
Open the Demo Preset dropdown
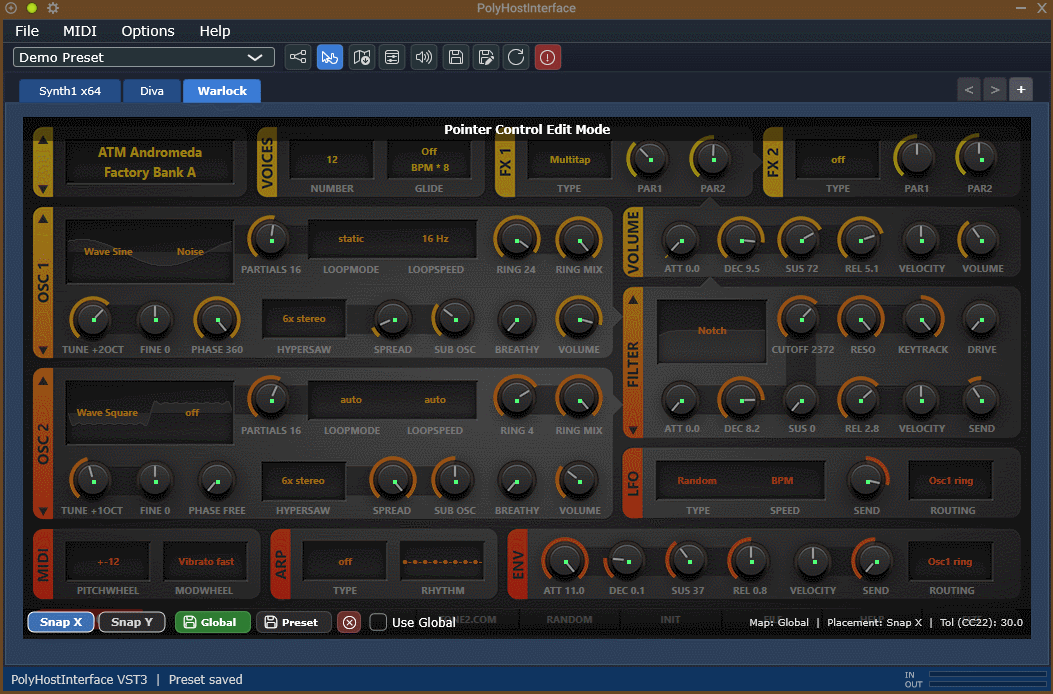tap(144, 57)
